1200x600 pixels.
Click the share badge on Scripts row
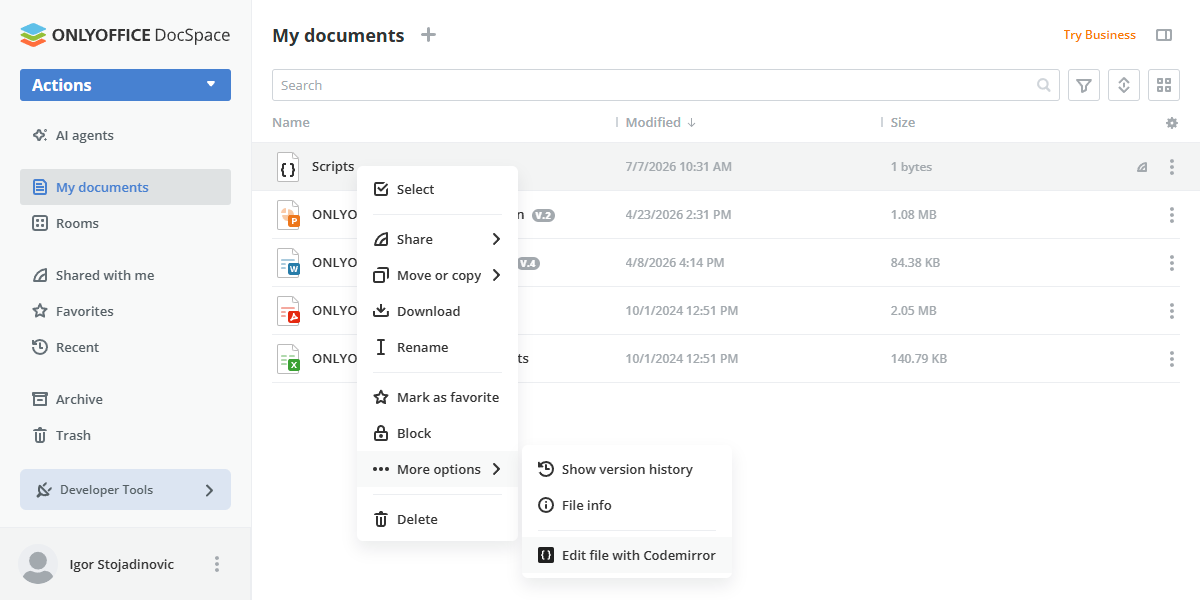[x=1142, y=168]
